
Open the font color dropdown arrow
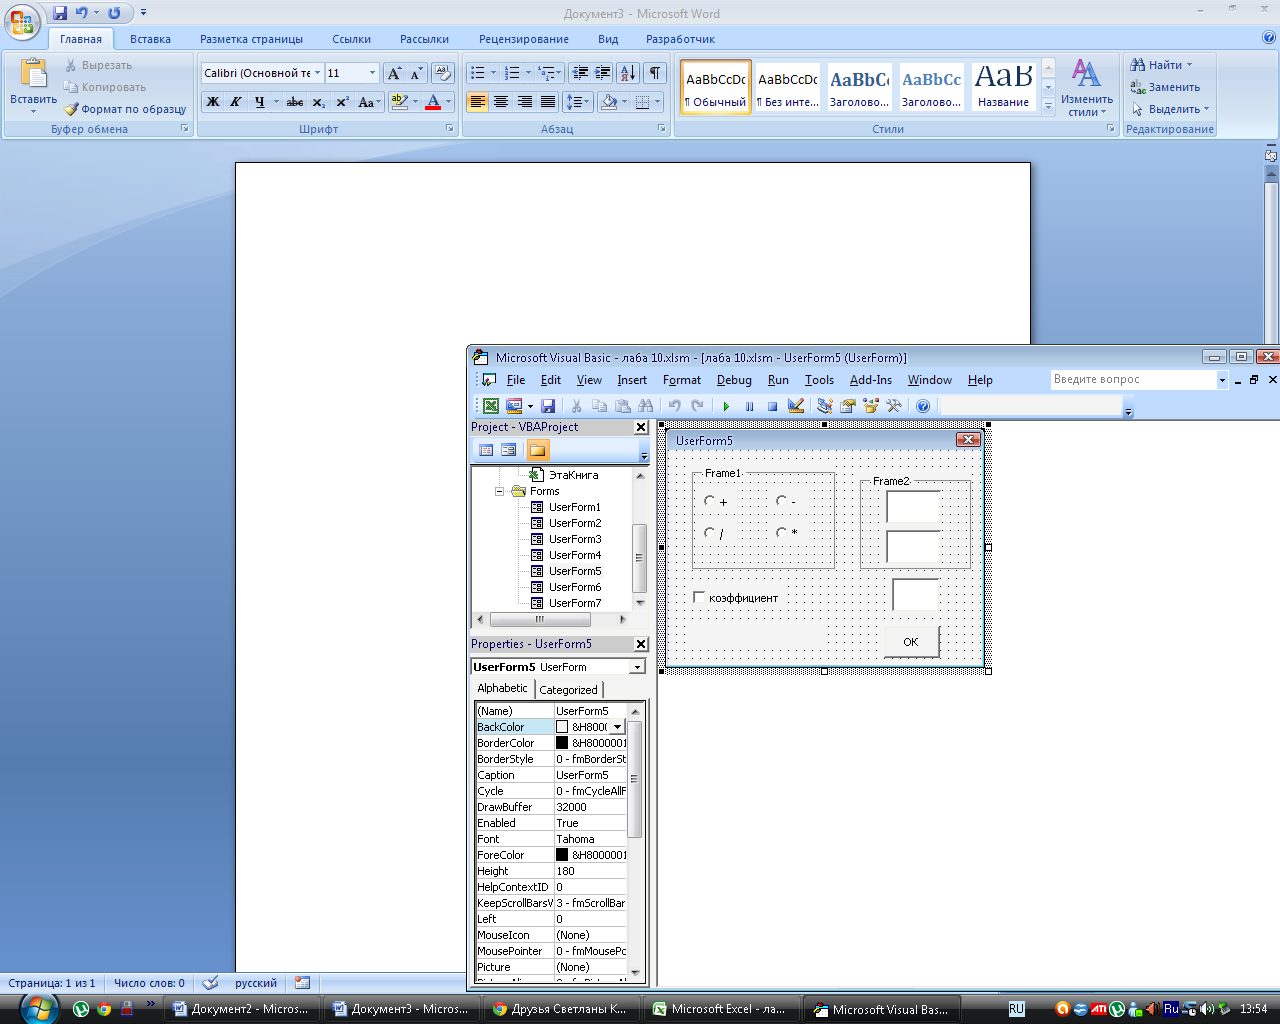449,102
